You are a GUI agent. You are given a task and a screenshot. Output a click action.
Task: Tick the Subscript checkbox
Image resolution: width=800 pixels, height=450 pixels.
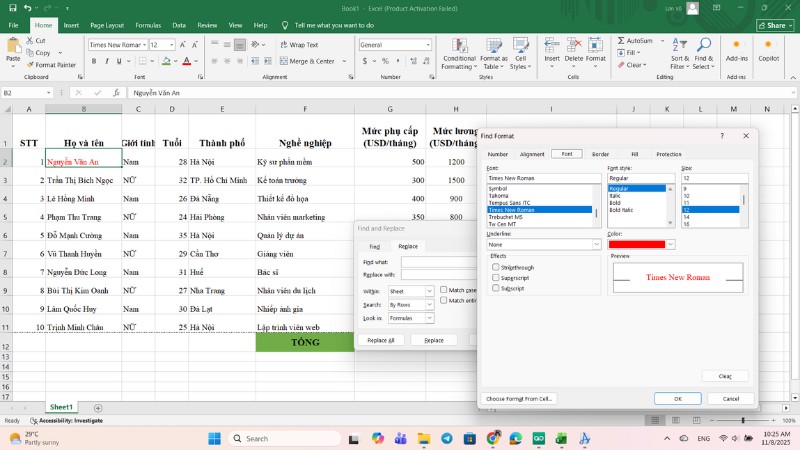(x=496, y=288)
